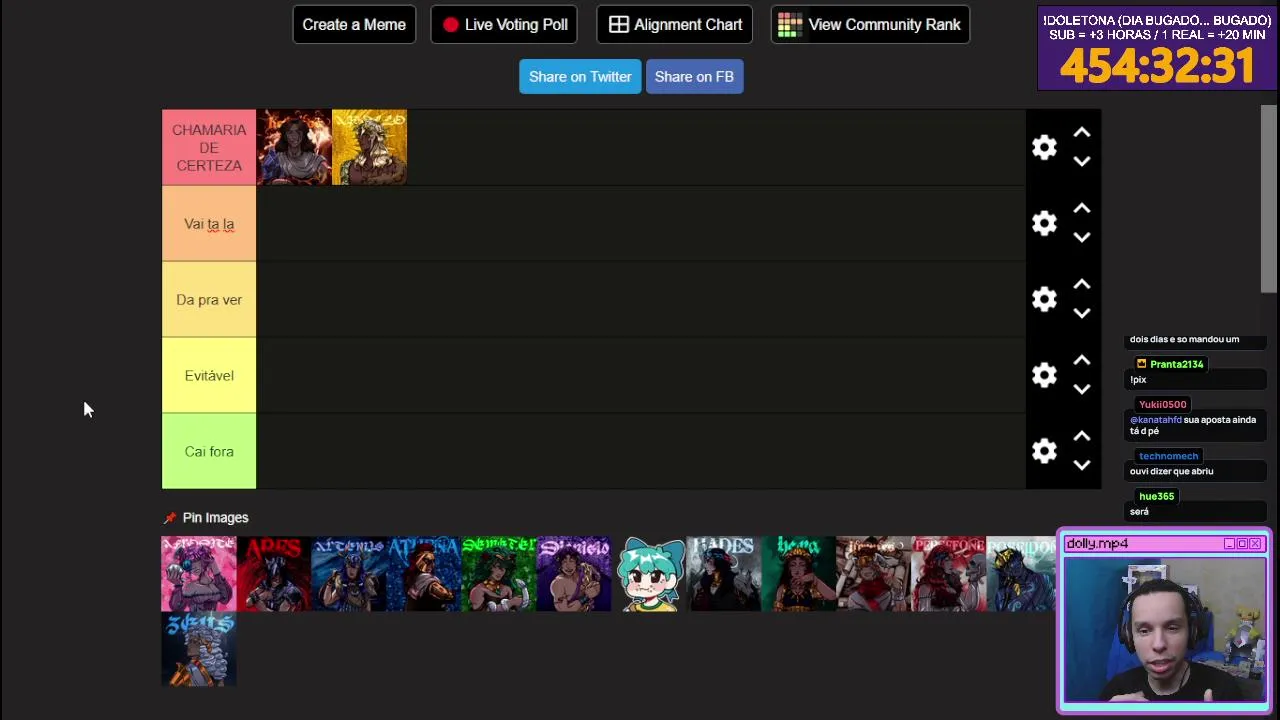The width and height of the screenshot is (1280, 720).
Task: Click minimize icon on dolly.mp4 window
Action: (1229, 544)
